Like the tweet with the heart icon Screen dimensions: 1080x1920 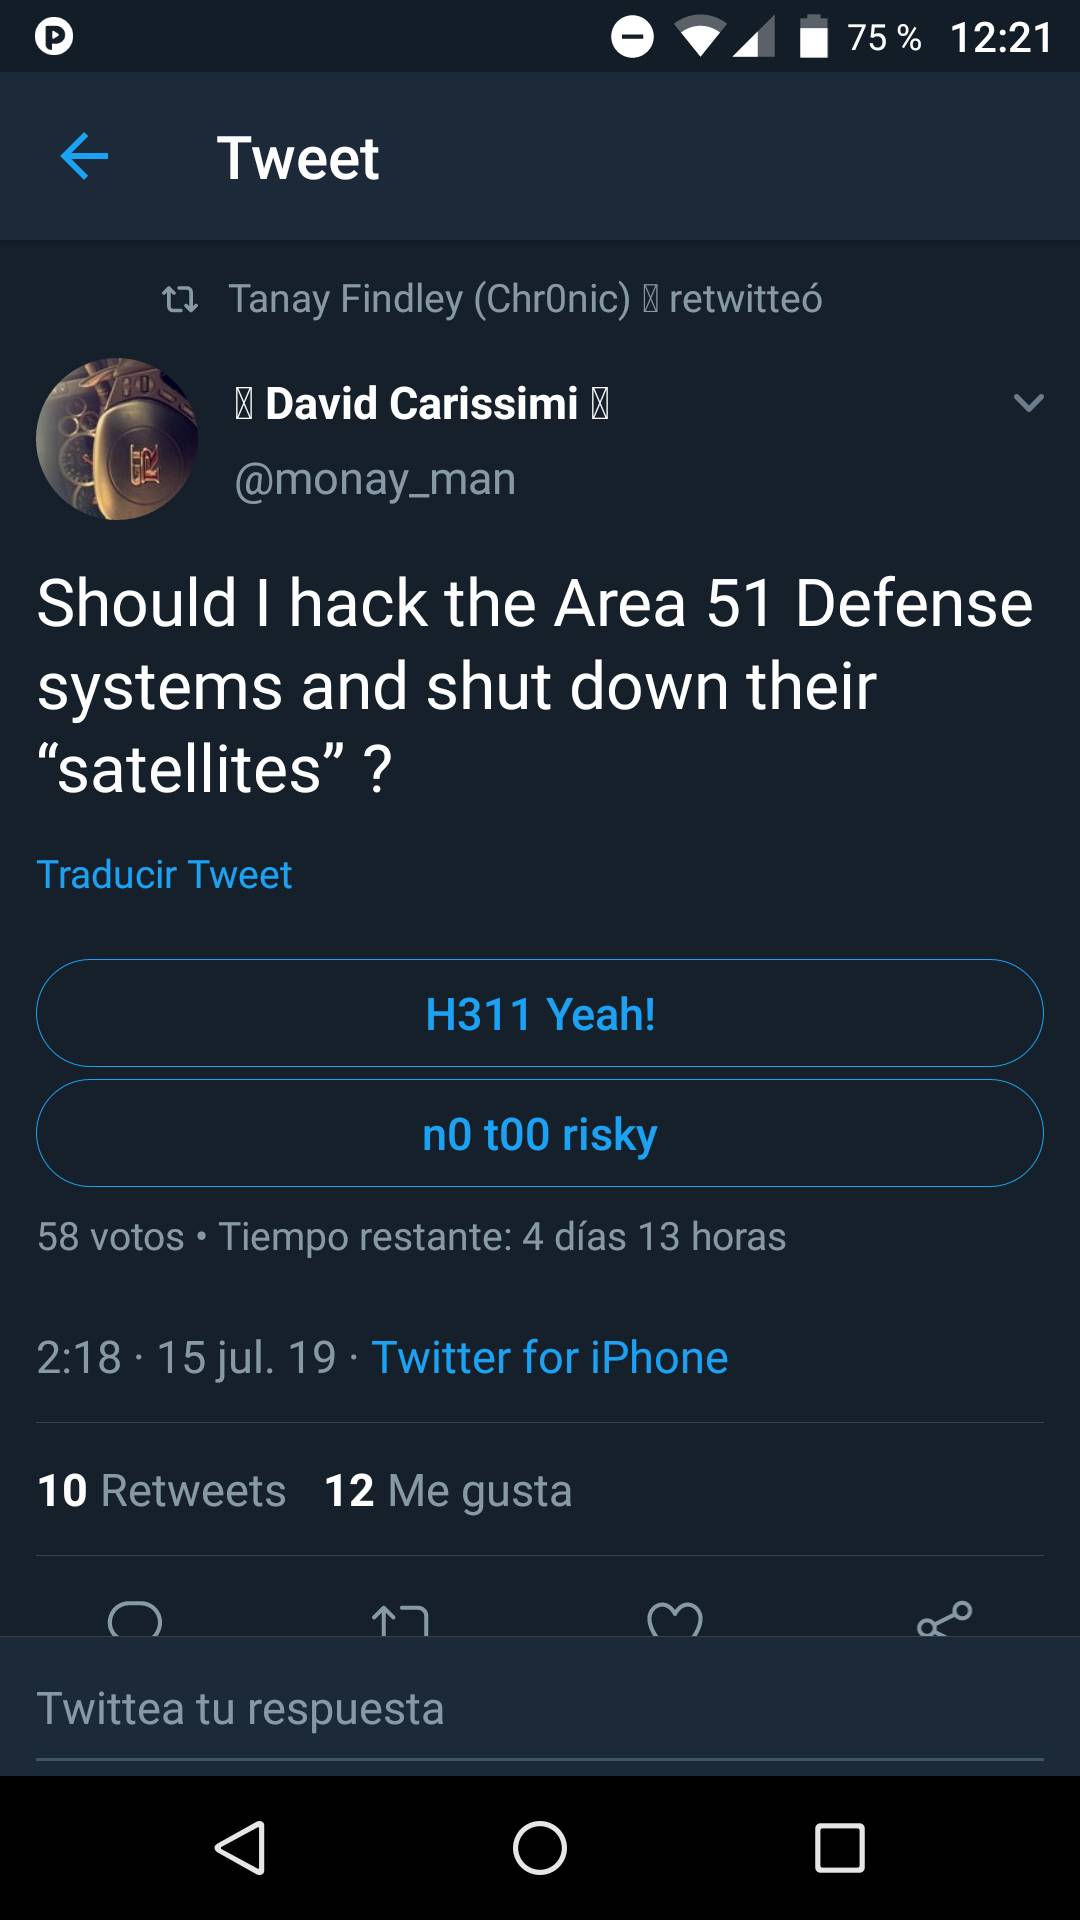pos(675,1618)
